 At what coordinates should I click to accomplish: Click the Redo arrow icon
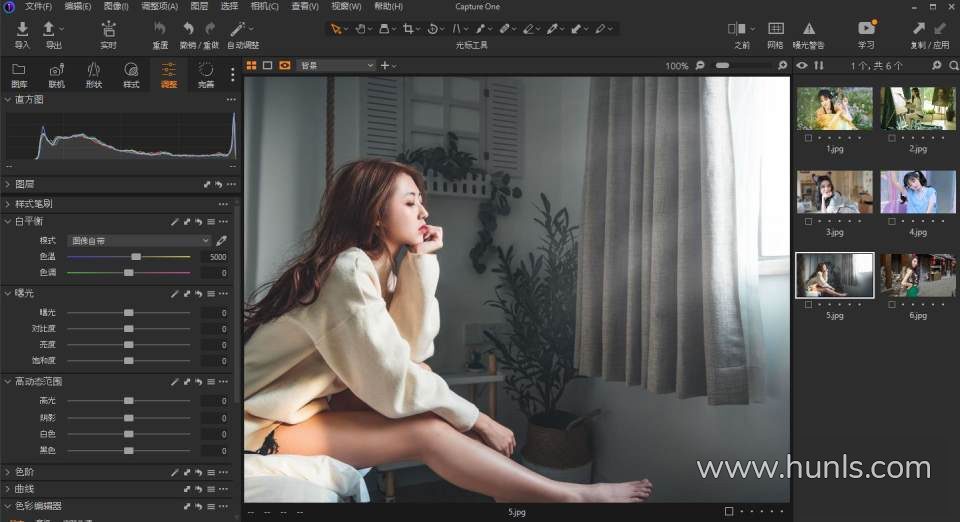click(210, 28)
